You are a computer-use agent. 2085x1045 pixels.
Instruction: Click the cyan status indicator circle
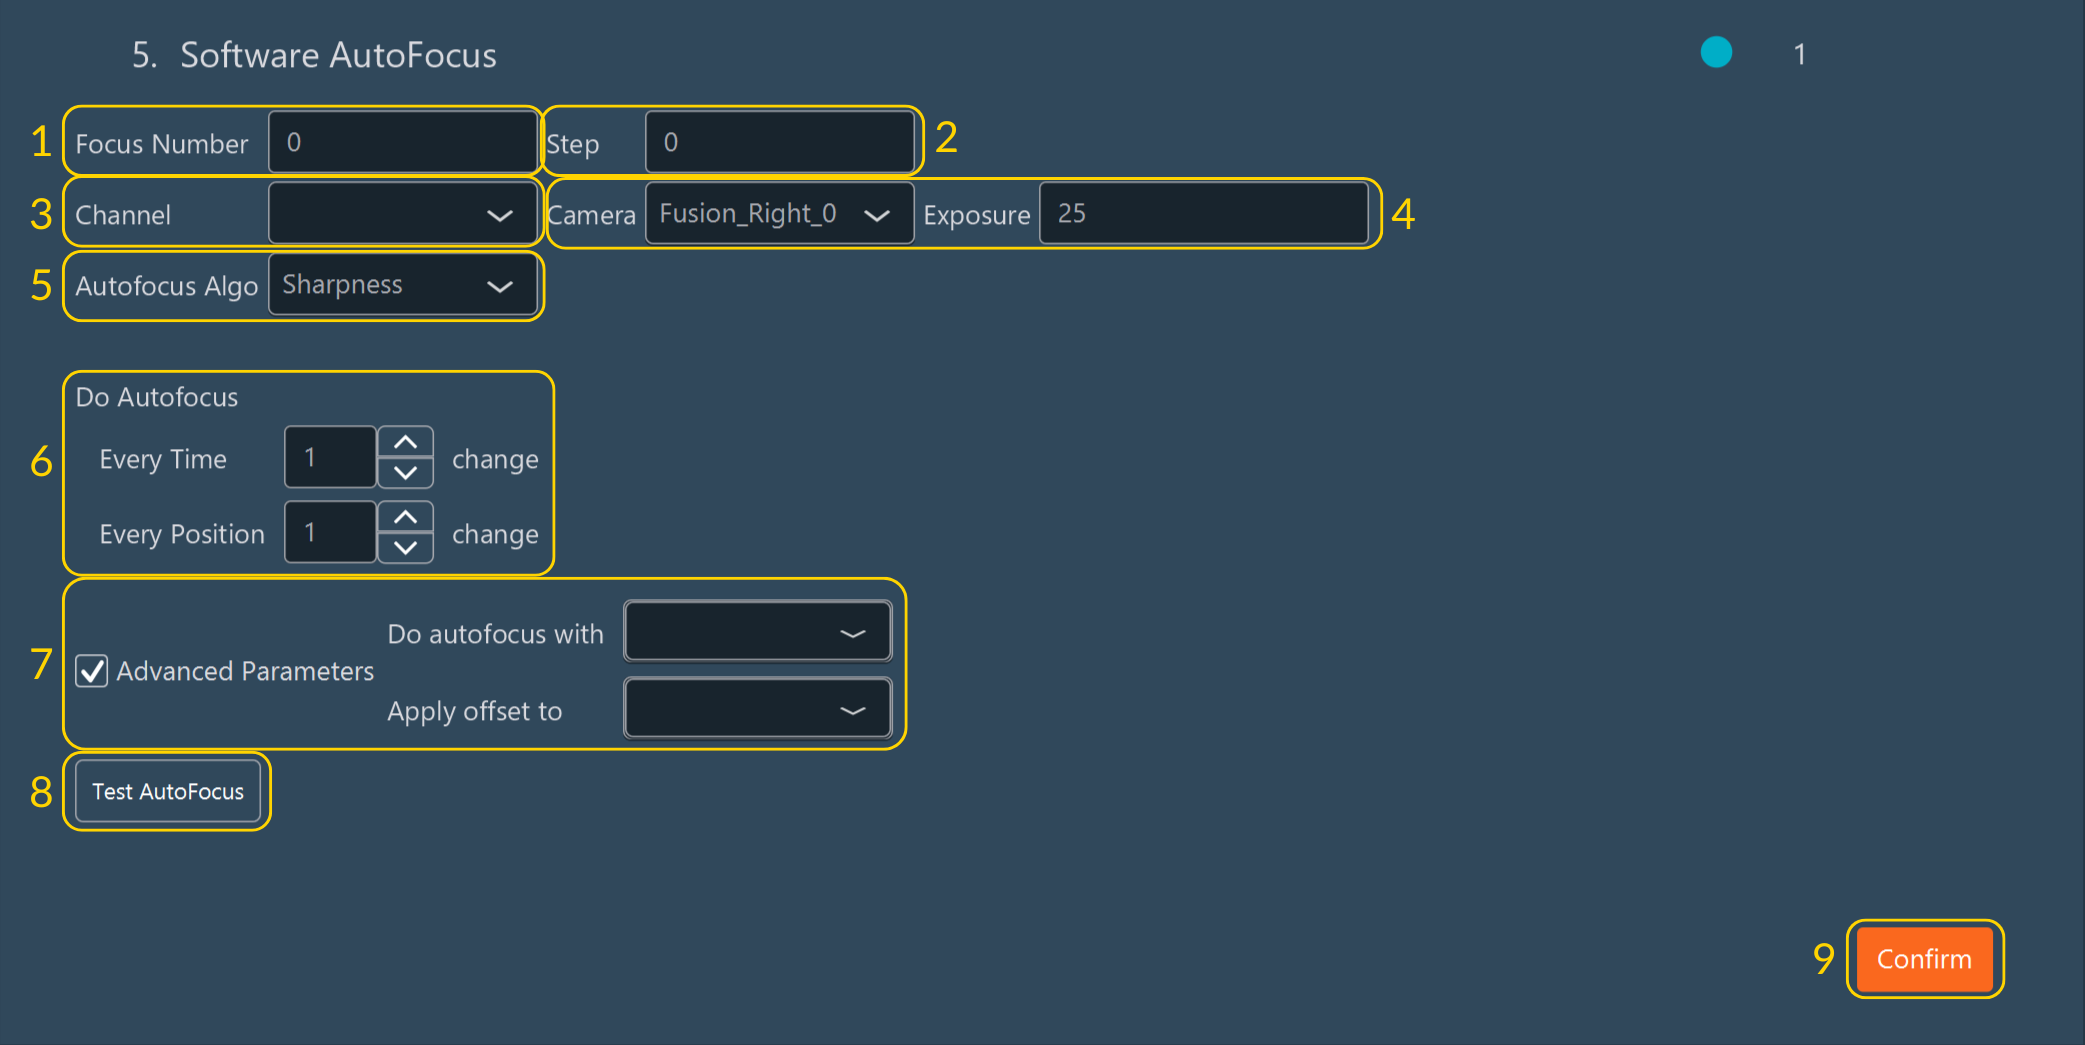coord(1716,53)
